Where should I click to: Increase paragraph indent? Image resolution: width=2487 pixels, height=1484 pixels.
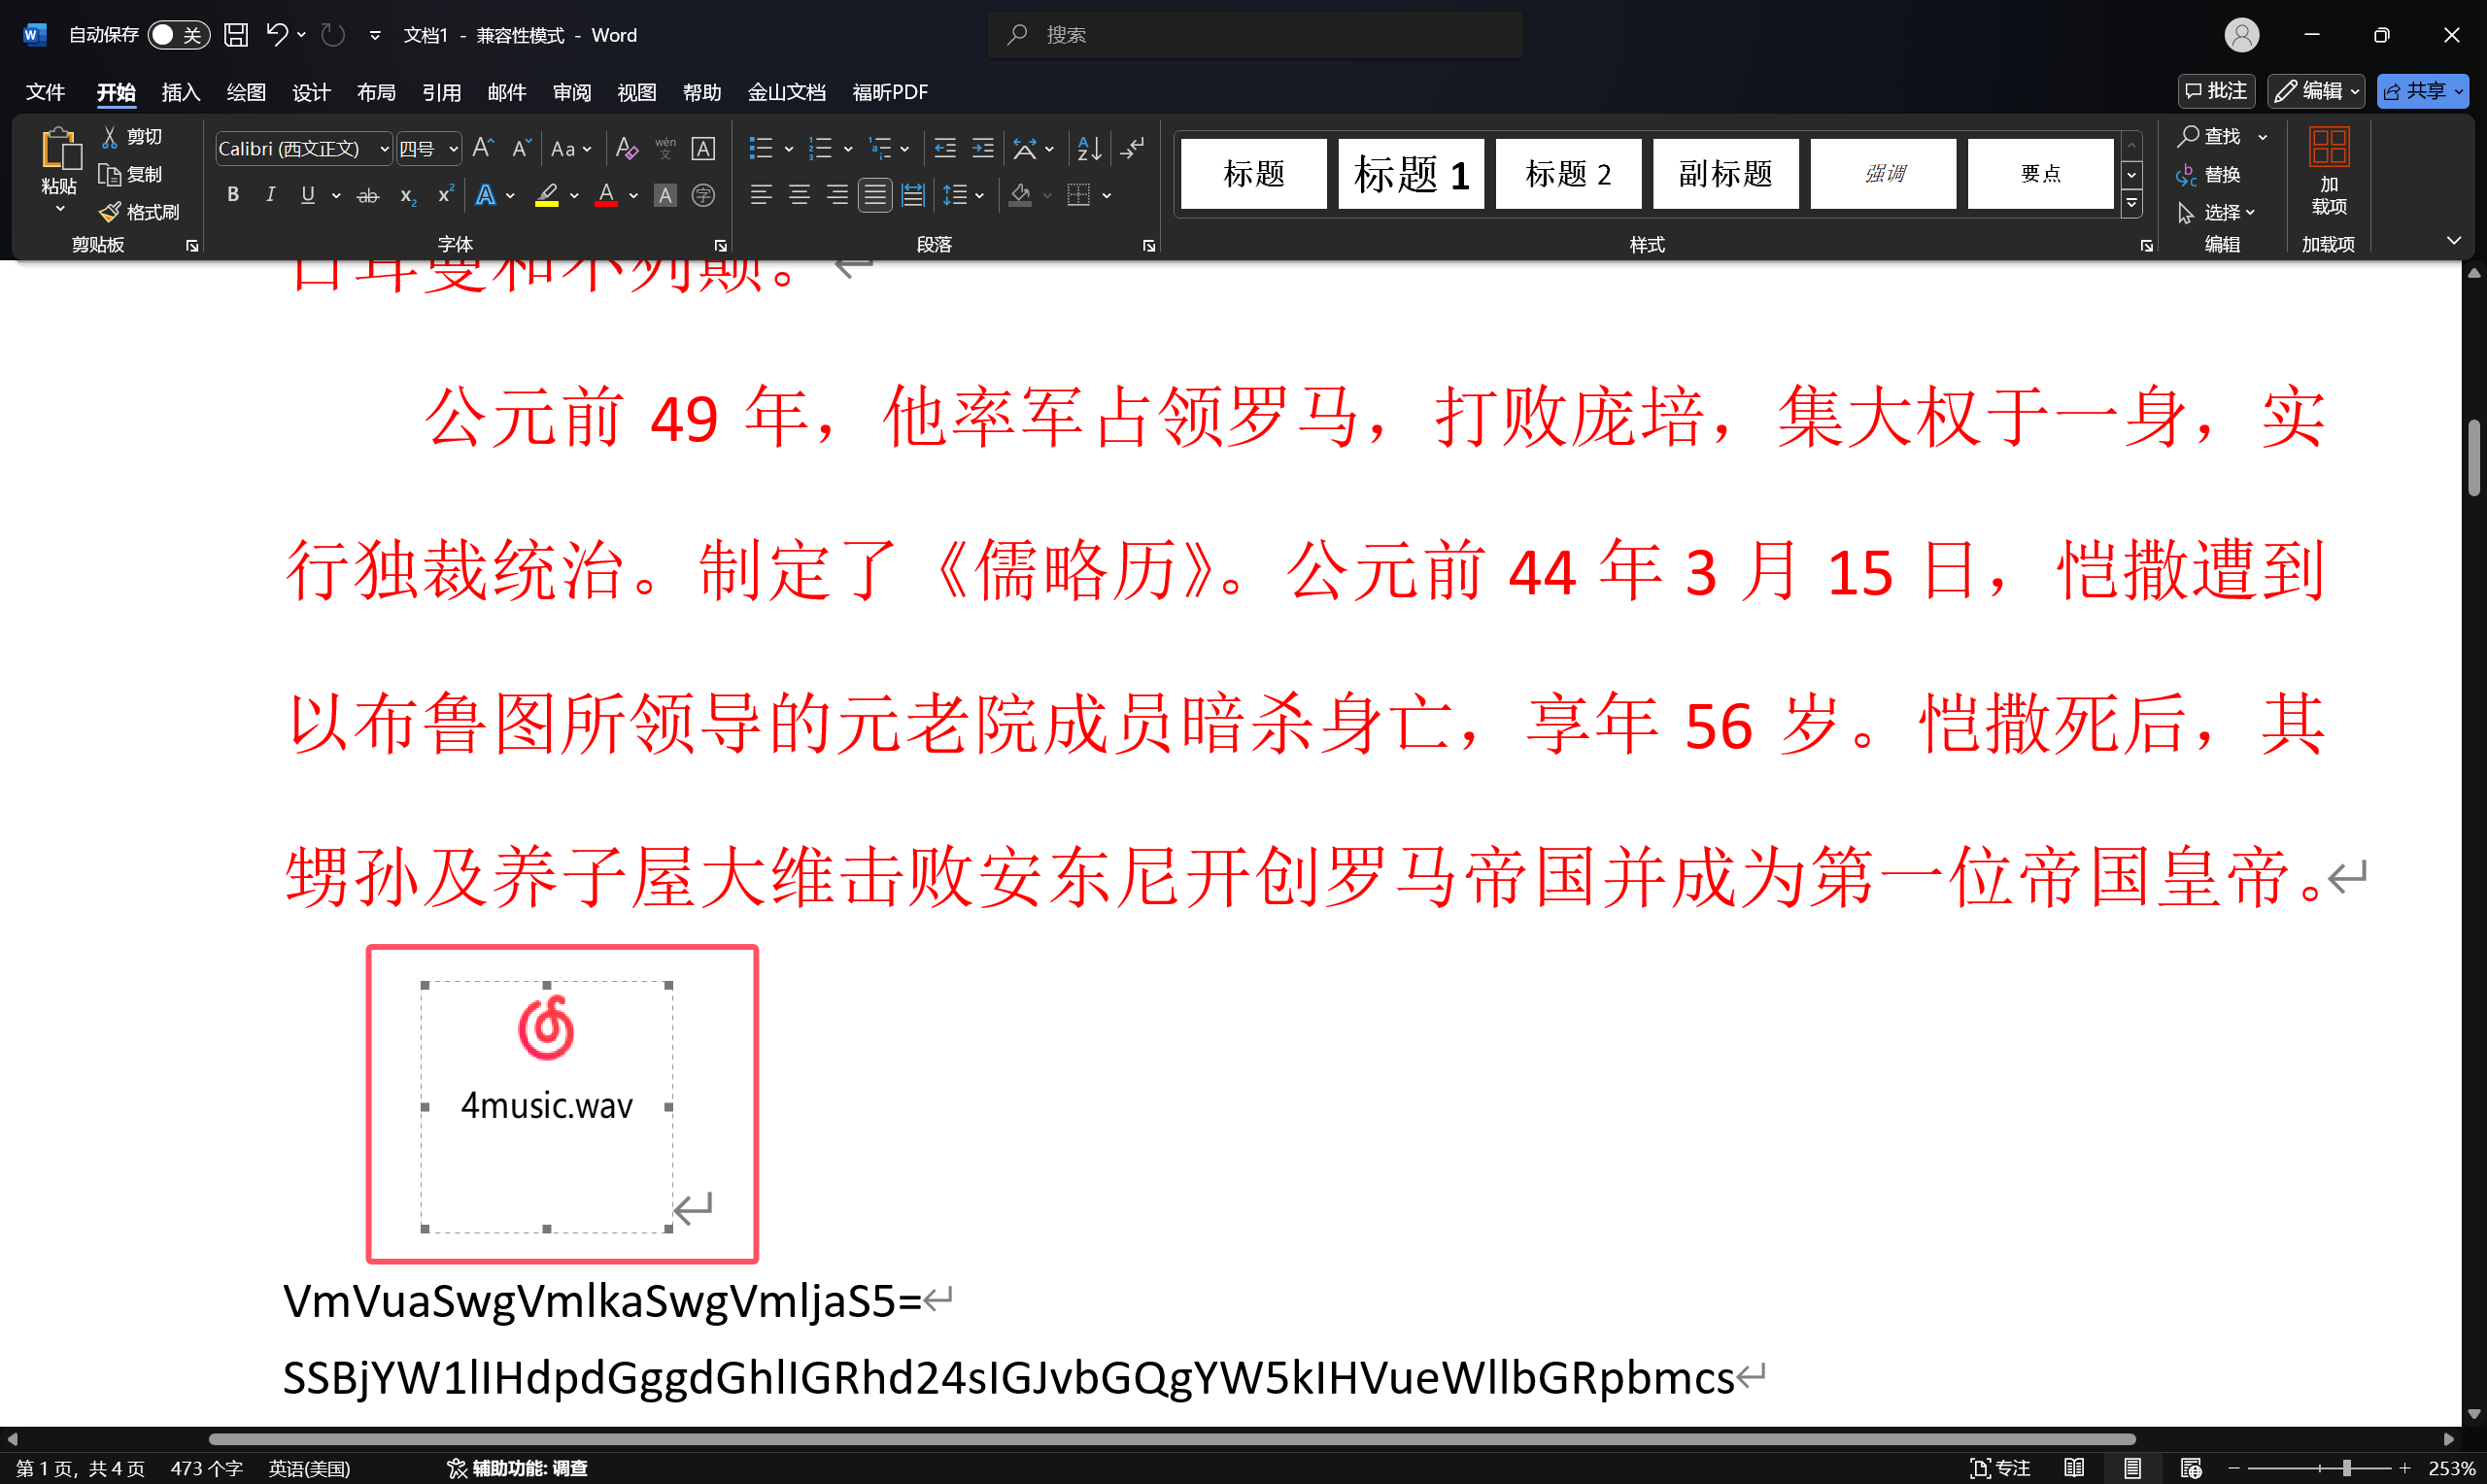(983, 148)
